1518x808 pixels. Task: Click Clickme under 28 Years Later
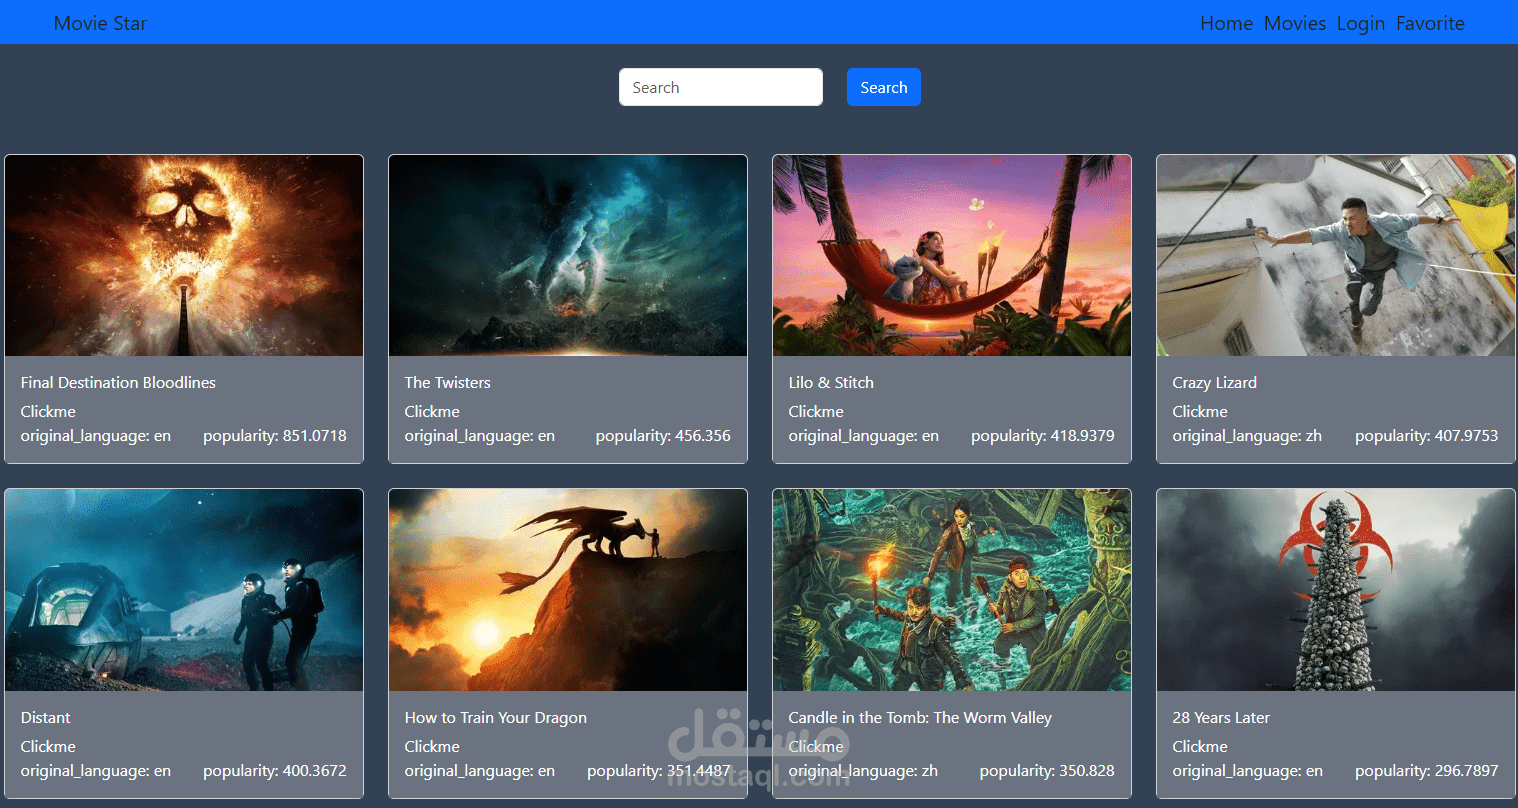pos(1200,746)
